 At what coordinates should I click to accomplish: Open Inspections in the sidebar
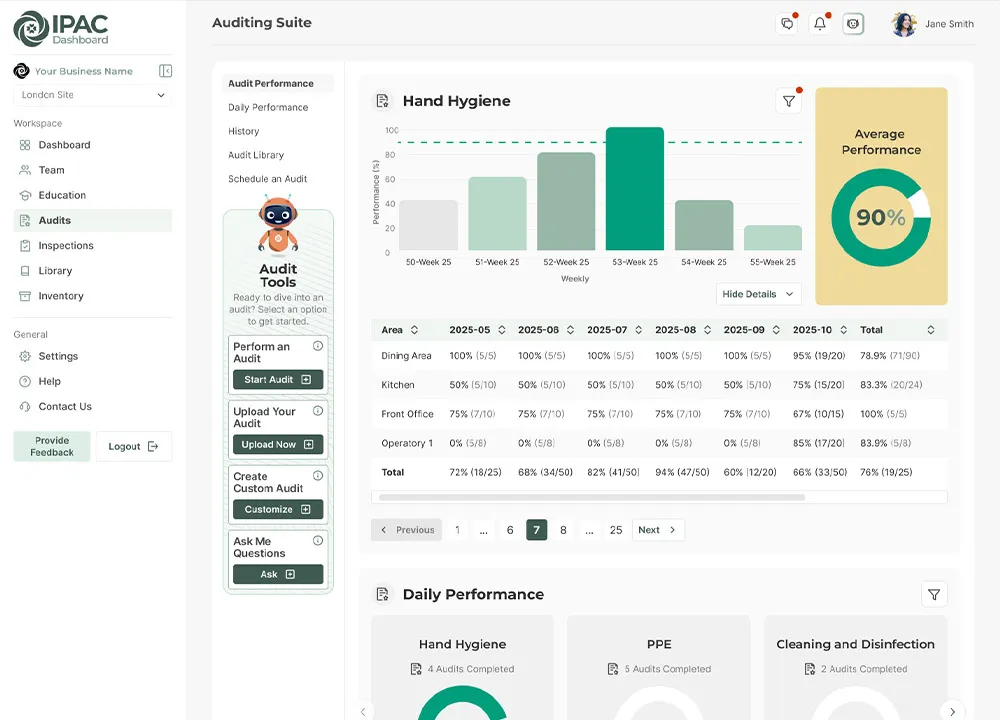pyautogui.click(x=92, y=246)
